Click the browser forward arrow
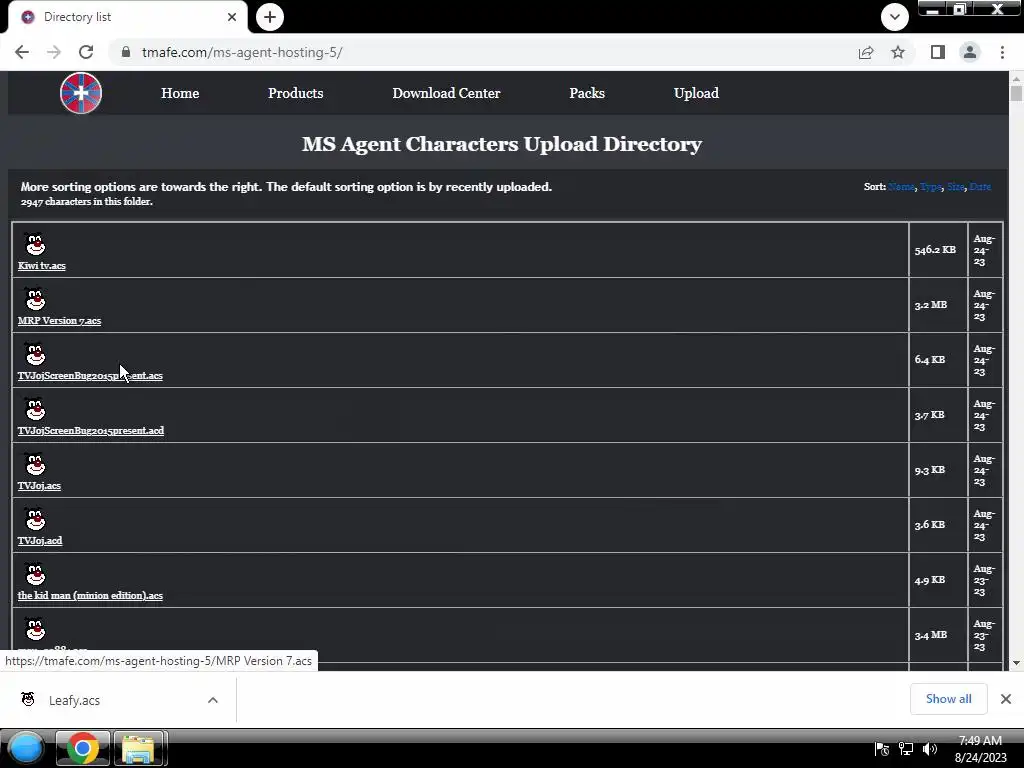The width and height of the screenshot is (1024, 768). click(x=54, y=52)
